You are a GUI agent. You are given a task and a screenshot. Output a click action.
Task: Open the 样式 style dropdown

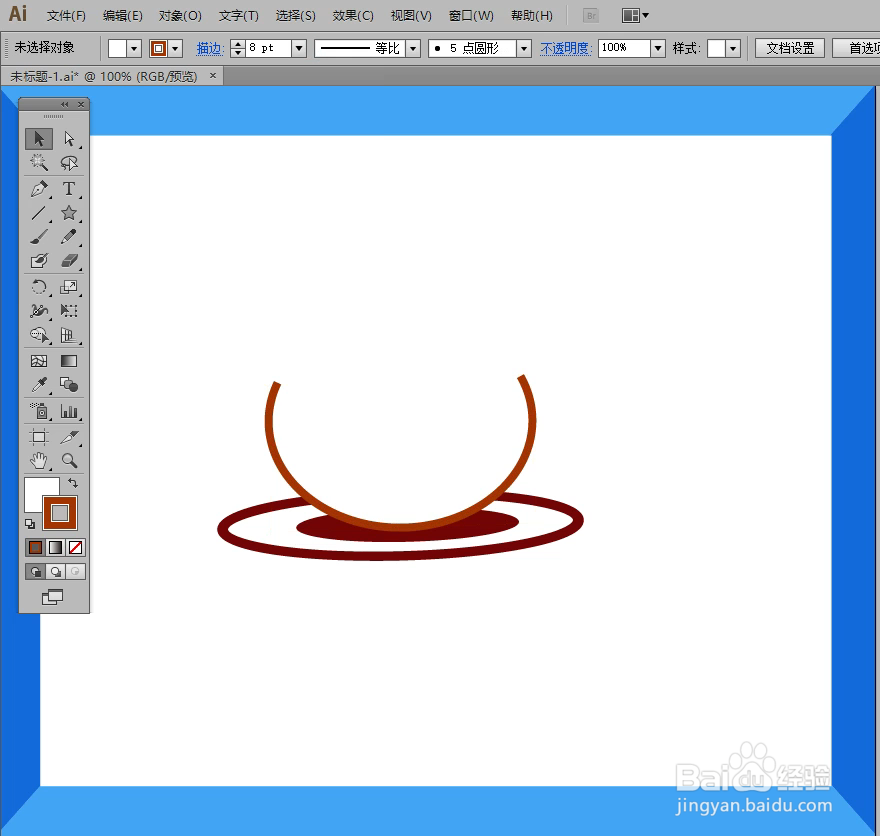732,48
